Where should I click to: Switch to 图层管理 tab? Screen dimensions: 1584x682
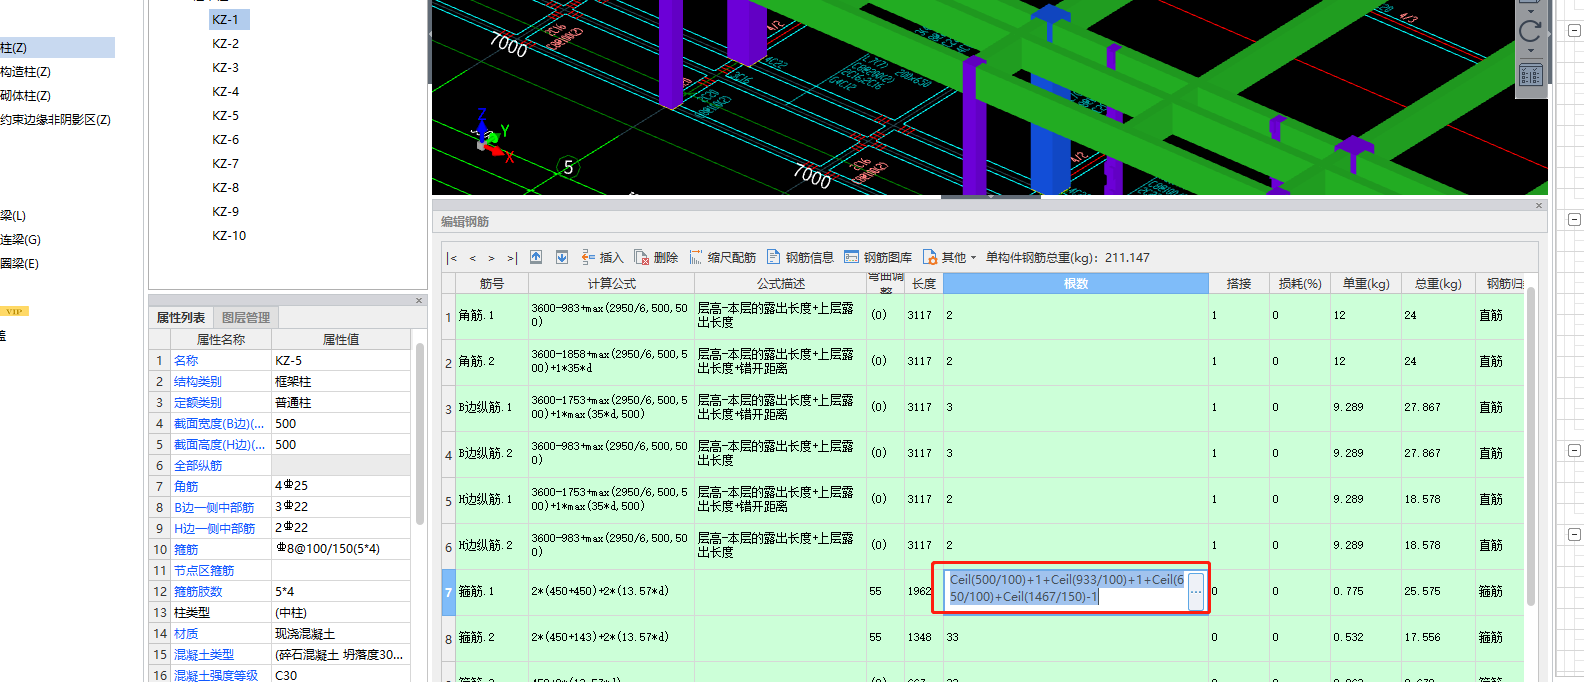click(x=246, y=317)
